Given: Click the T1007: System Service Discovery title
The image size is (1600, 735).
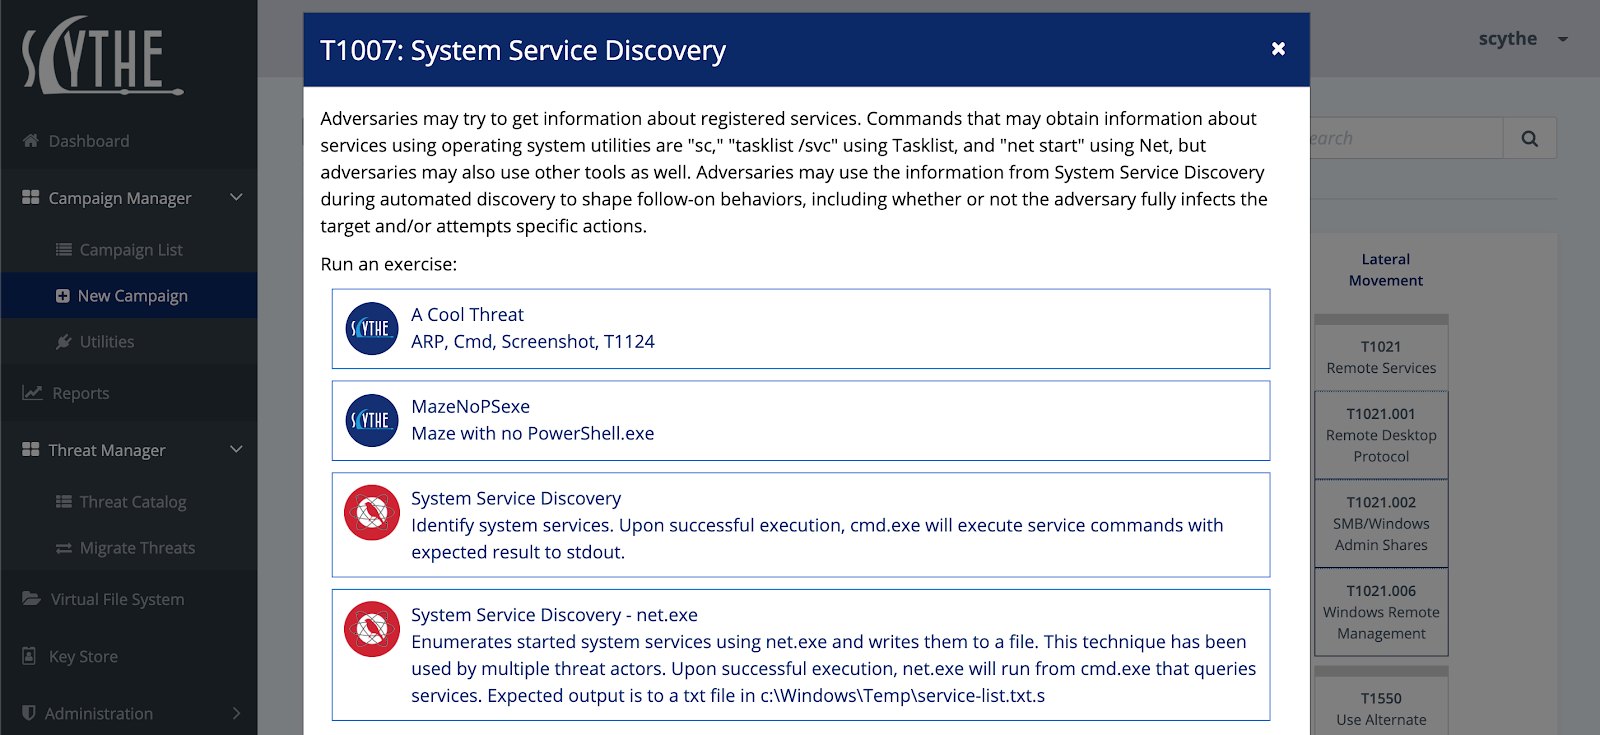Looking at the screenshot, I should 523,50.
